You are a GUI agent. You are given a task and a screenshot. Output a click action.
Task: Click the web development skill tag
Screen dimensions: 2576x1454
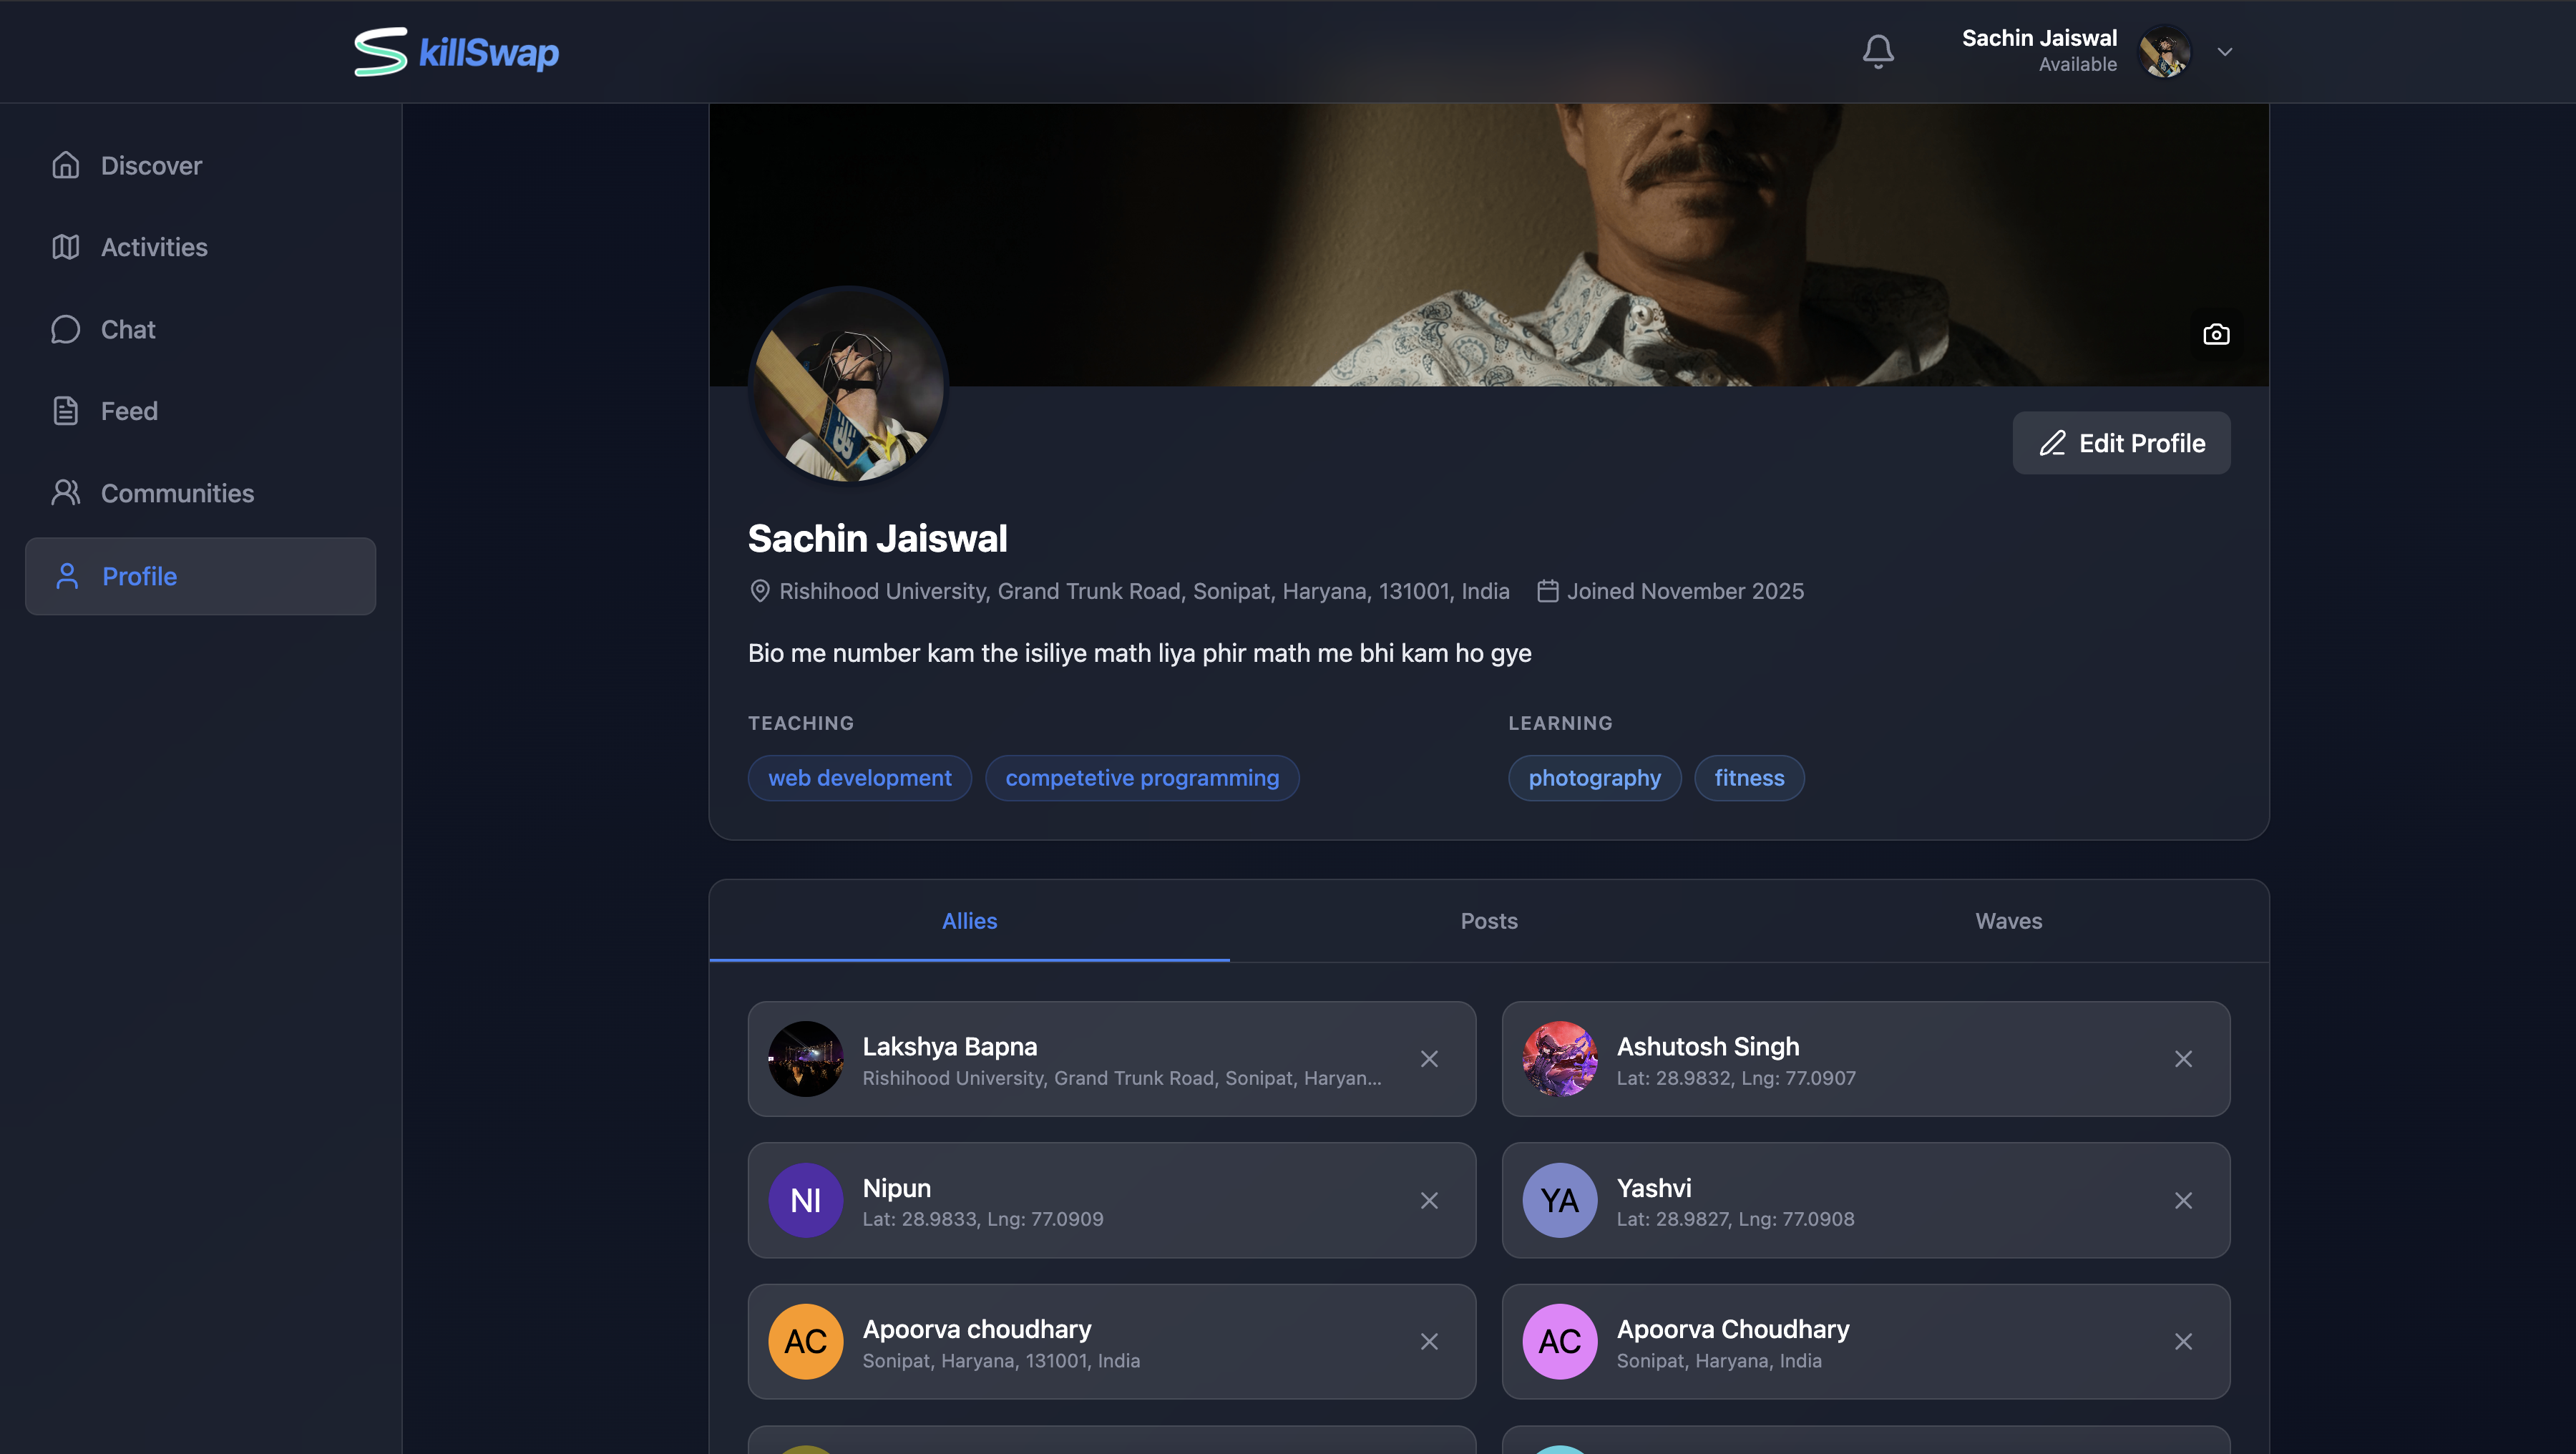coord(859,778)
